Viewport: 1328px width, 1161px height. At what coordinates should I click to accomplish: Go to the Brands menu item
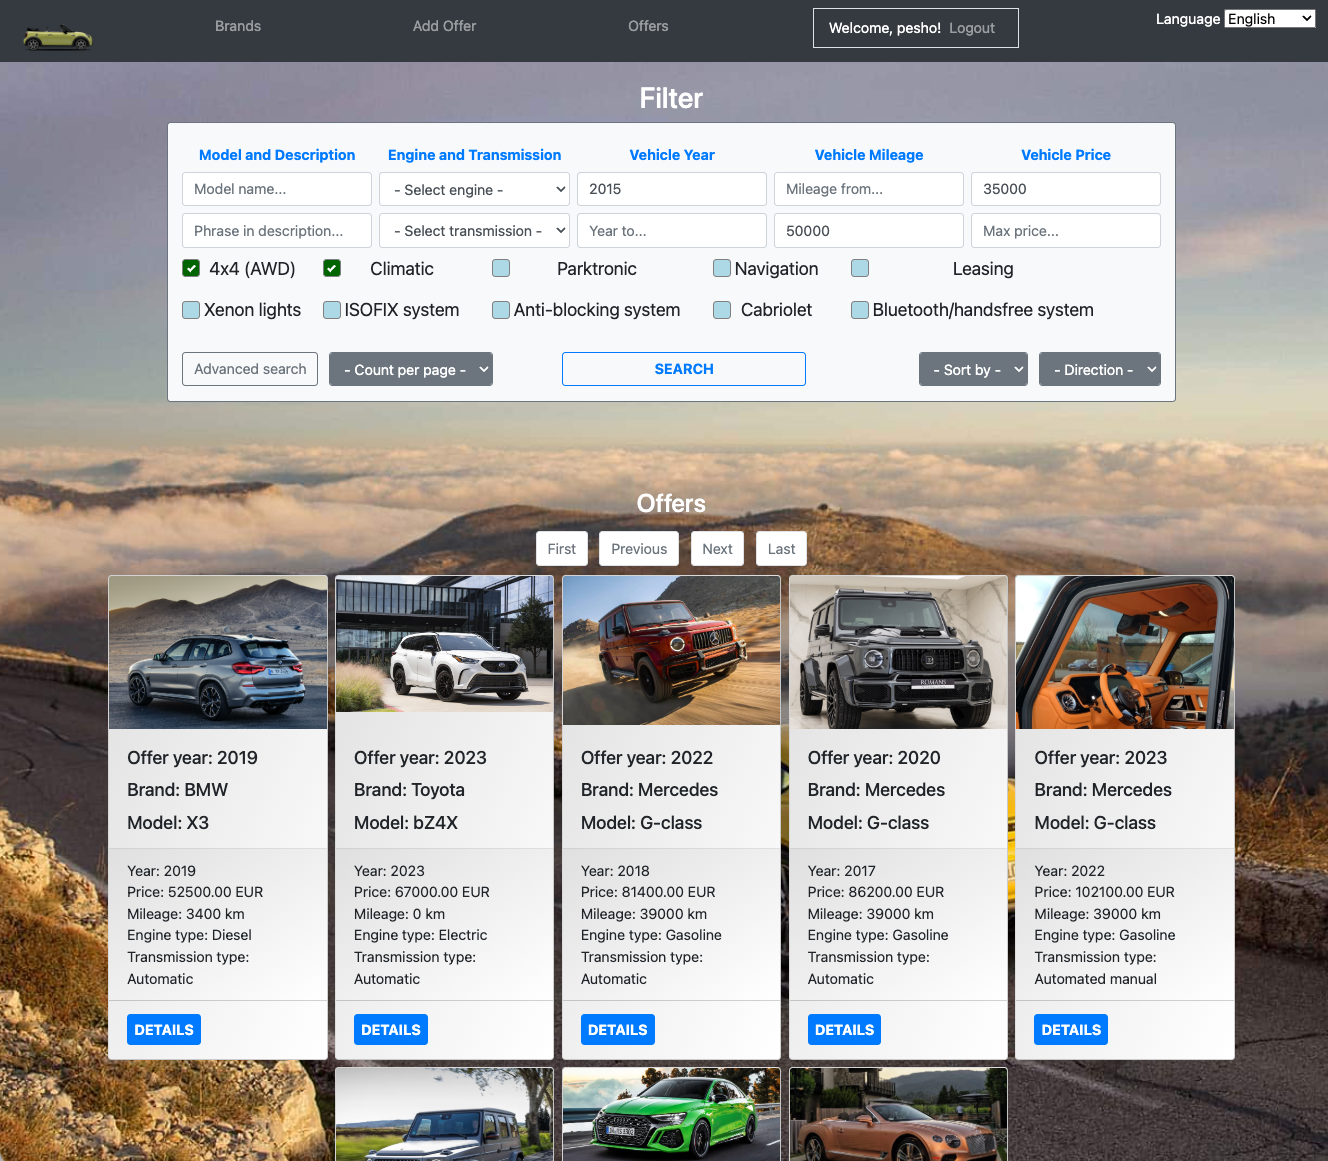pyautogui.click(x=238, y=26)
